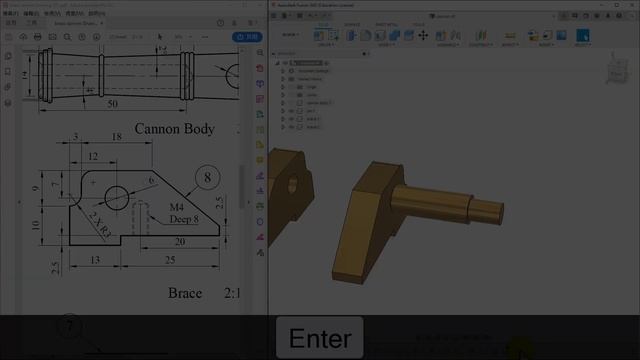Open bookmarks panel in PDF left sidebar
The image size is (640, 360).
(x=8, y=72)
